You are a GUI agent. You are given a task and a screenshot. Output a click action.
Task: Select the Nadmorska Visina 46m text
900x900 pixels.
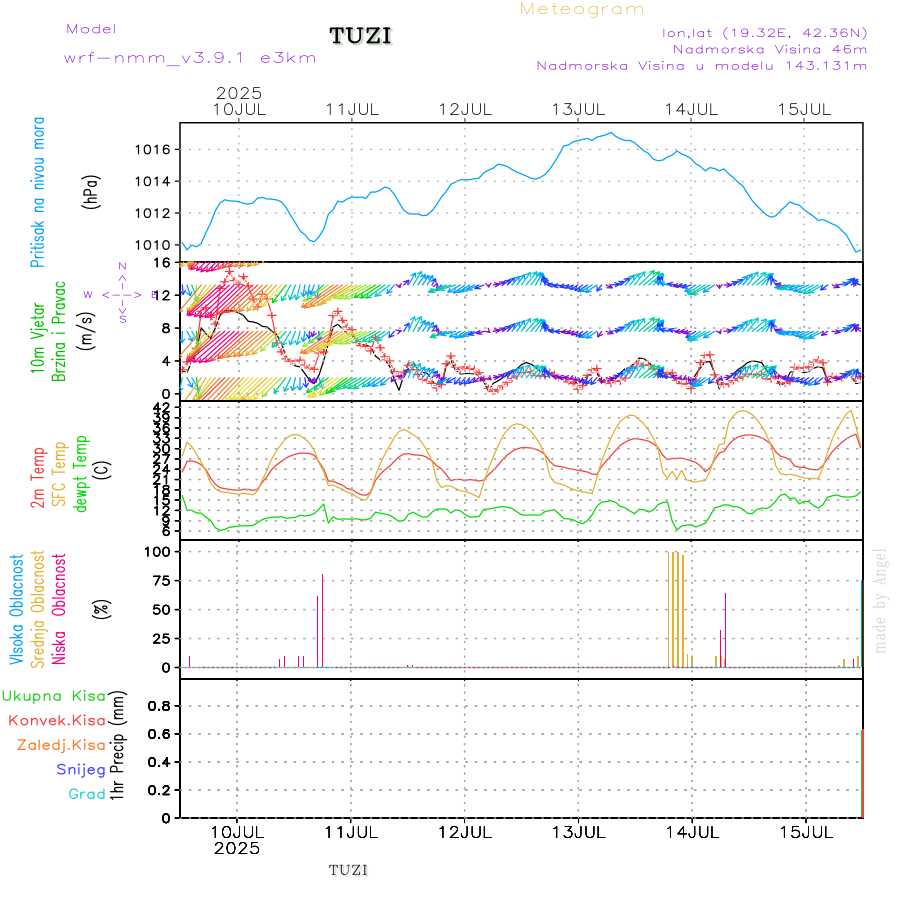click(x=769, y=48)
